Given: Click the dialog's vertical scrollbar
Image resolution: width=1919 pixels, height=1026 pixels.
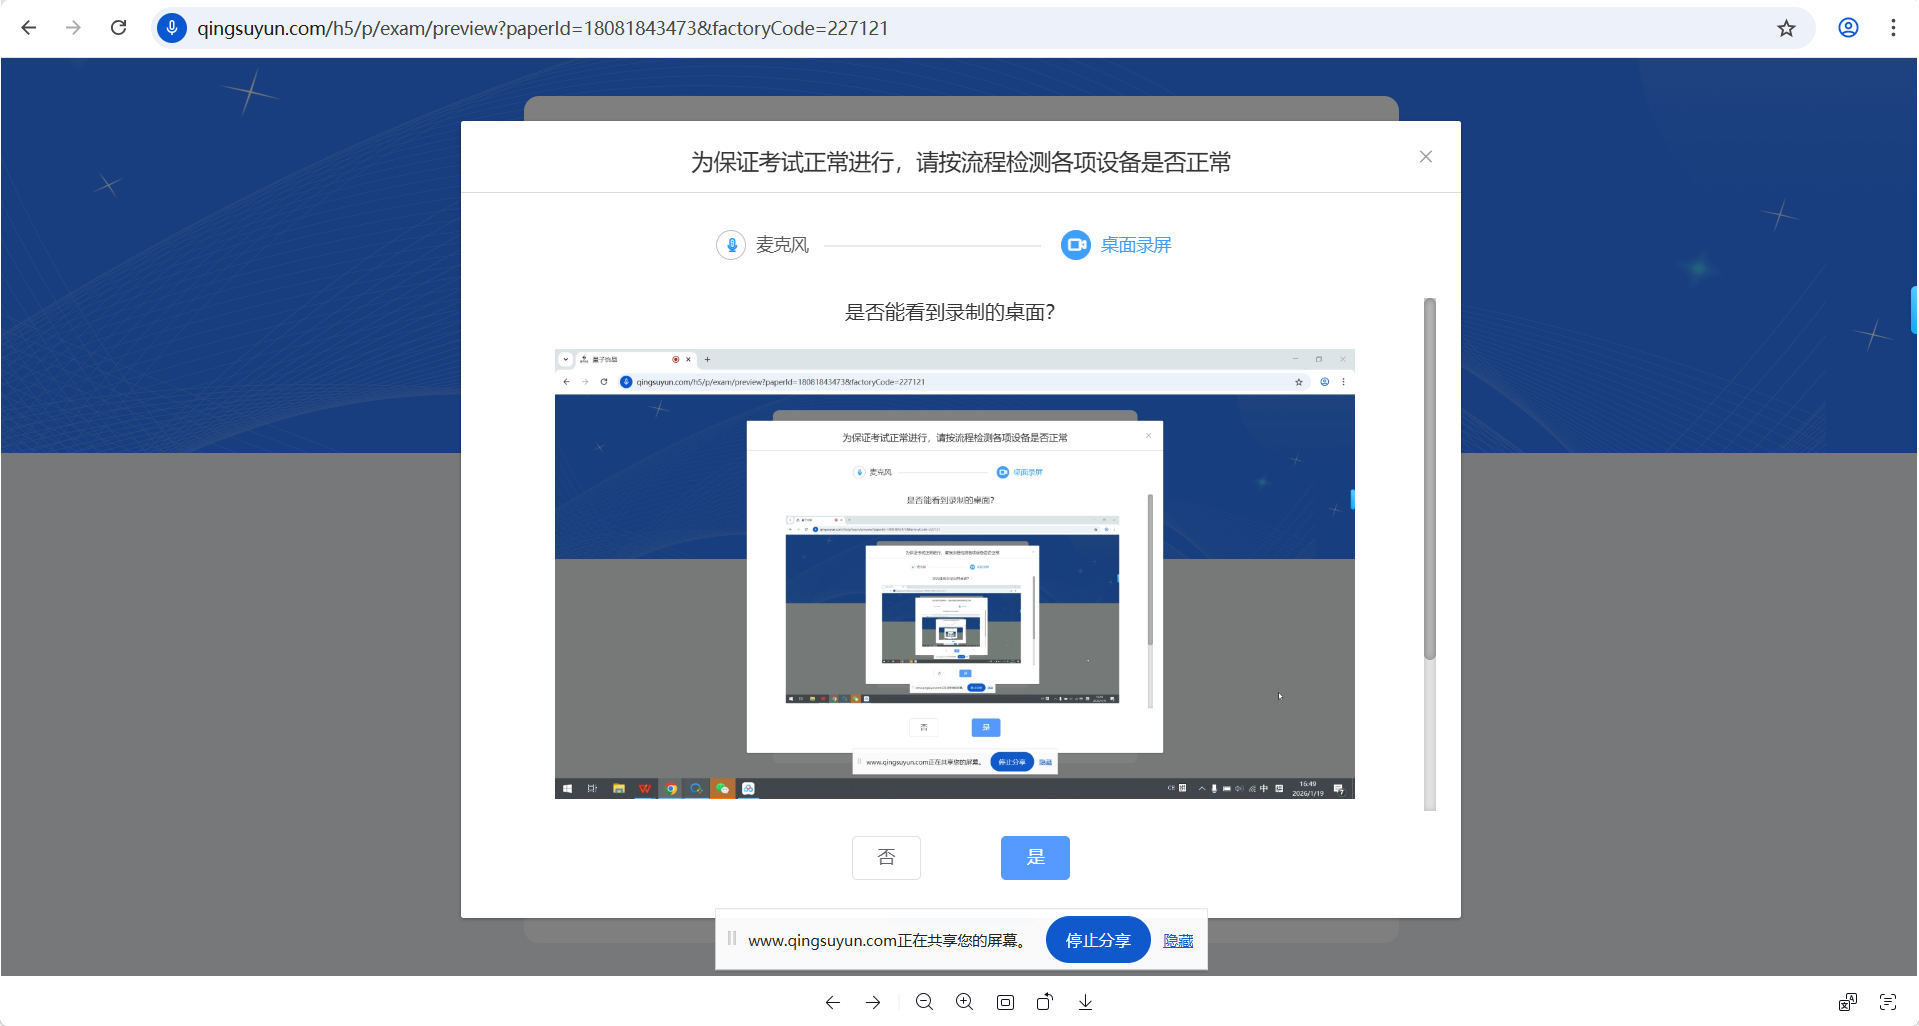Looking at the screenshot, I should (1430, 480).
